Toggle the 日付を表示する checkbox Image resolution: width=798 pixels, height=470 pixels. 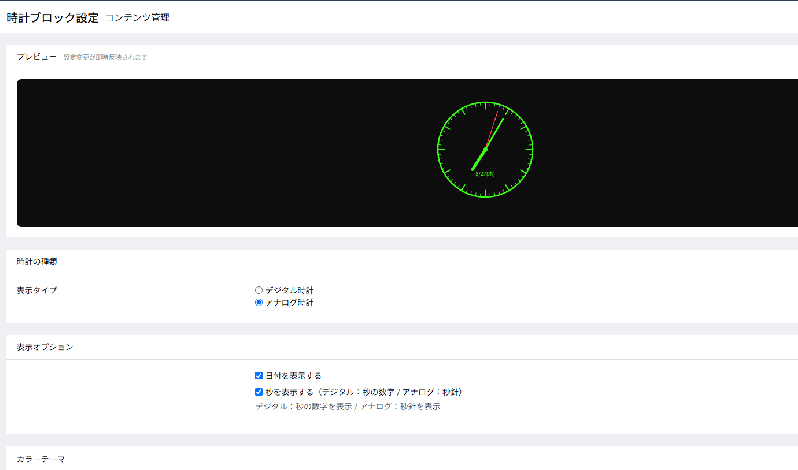259,375
